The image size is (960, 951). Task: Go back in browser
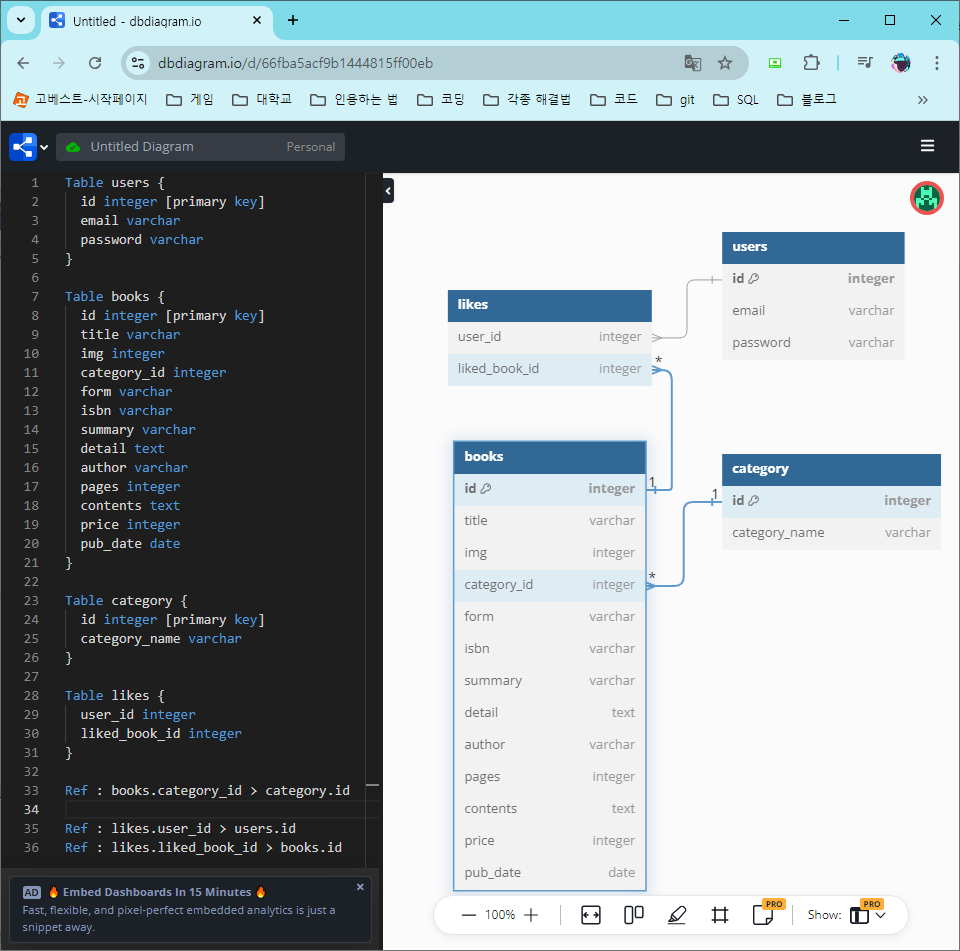(23, 63)
